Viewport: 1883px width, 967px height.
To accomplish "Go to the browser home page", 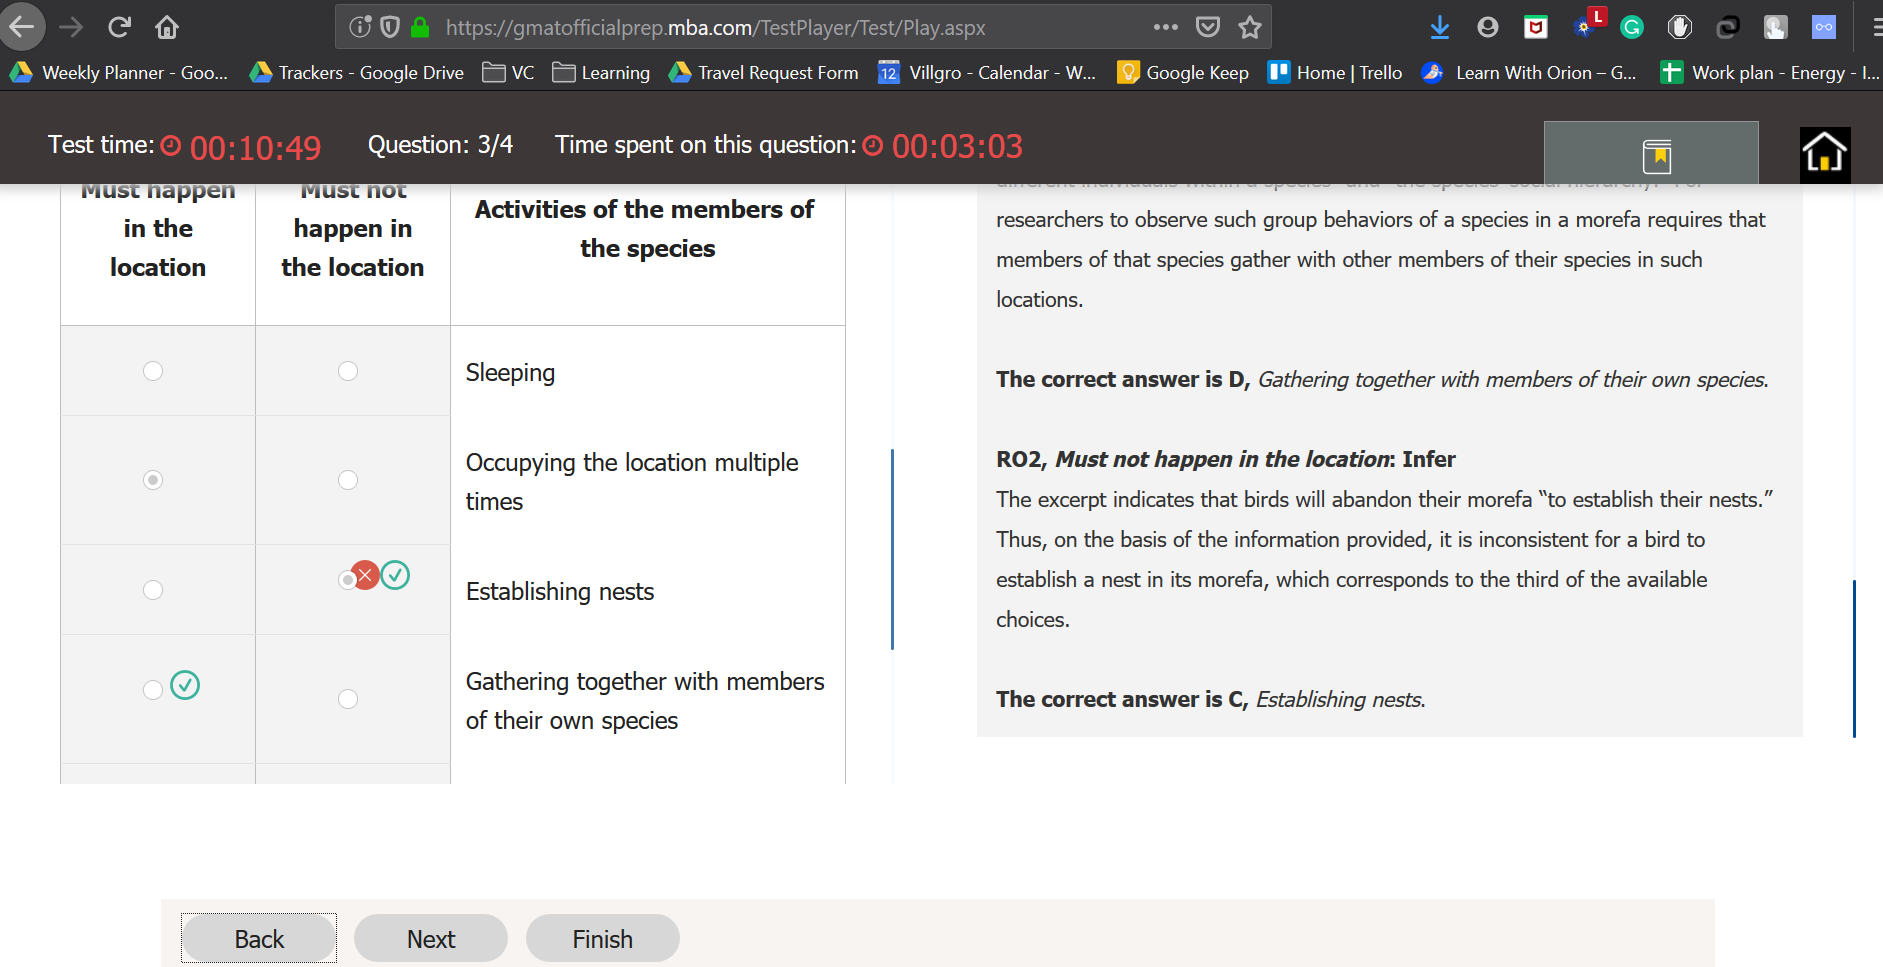I will click(167, 27).
